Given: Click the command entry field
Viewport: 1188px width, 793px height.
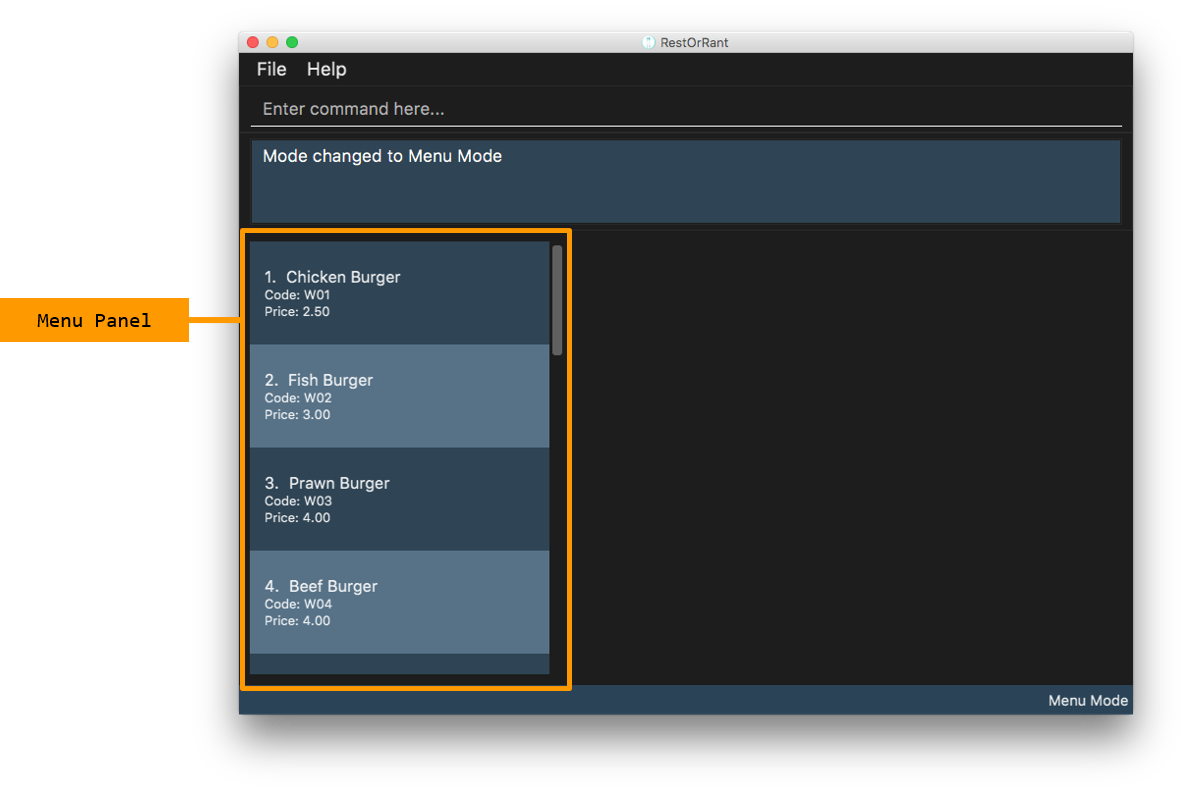Looking at the screenshot, I should click(x=686, y=109).
